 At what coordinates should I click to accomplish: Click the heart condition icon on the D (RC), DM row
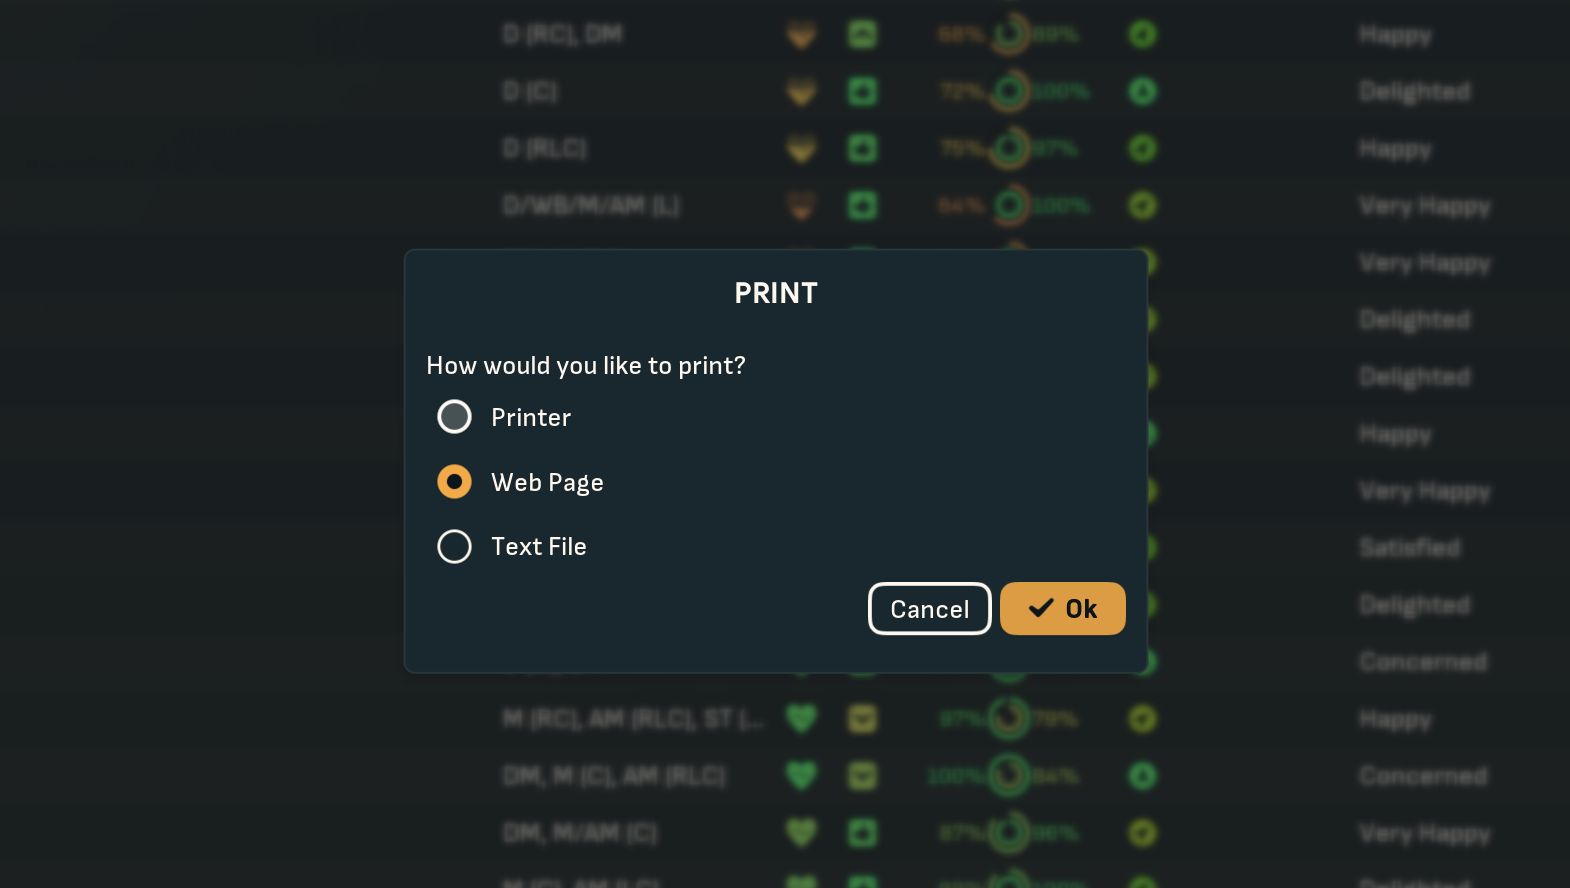pyautogui.click(x=801, y=33)
